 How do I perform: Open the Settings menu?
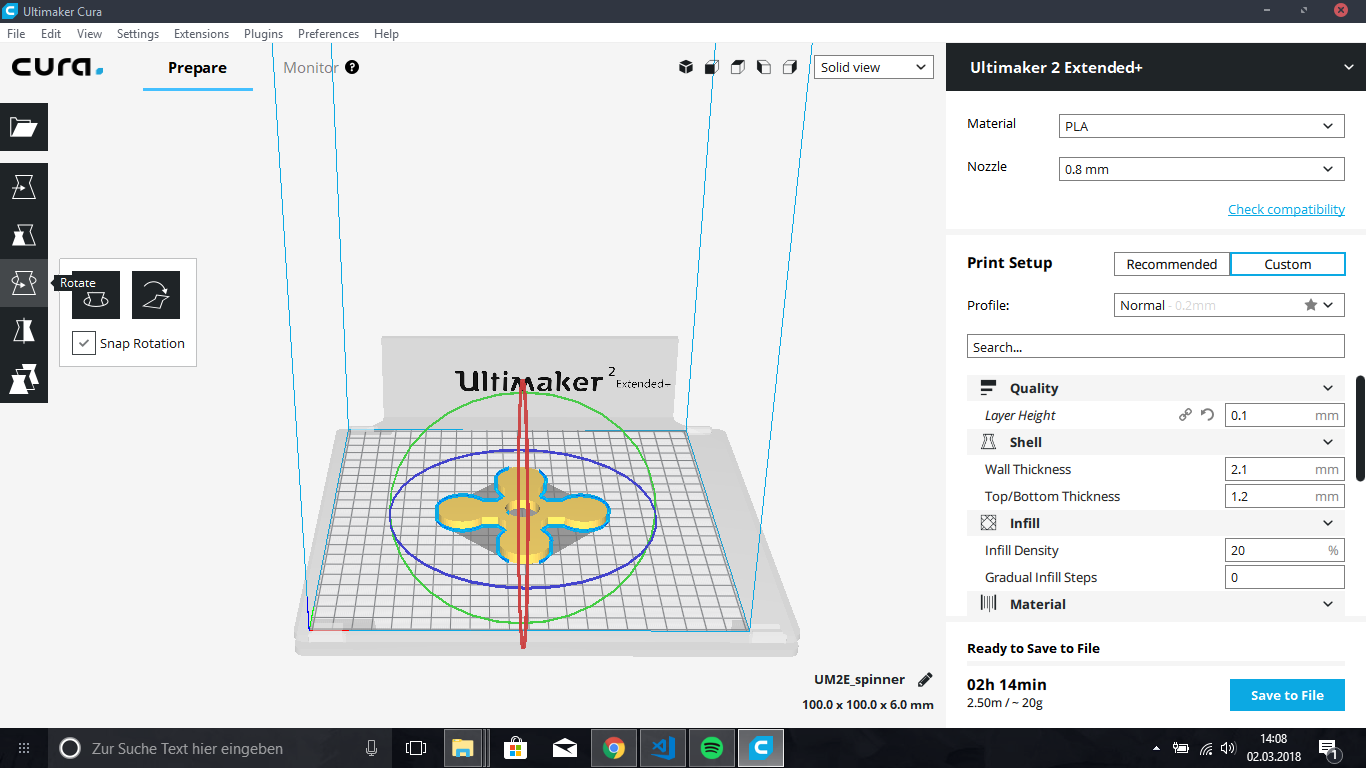(138, 33)
